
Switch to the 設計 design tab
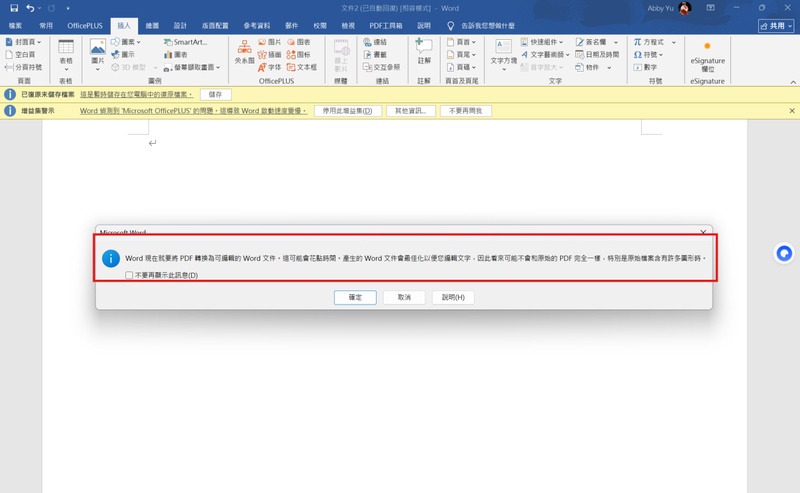[x=180, y=26]
